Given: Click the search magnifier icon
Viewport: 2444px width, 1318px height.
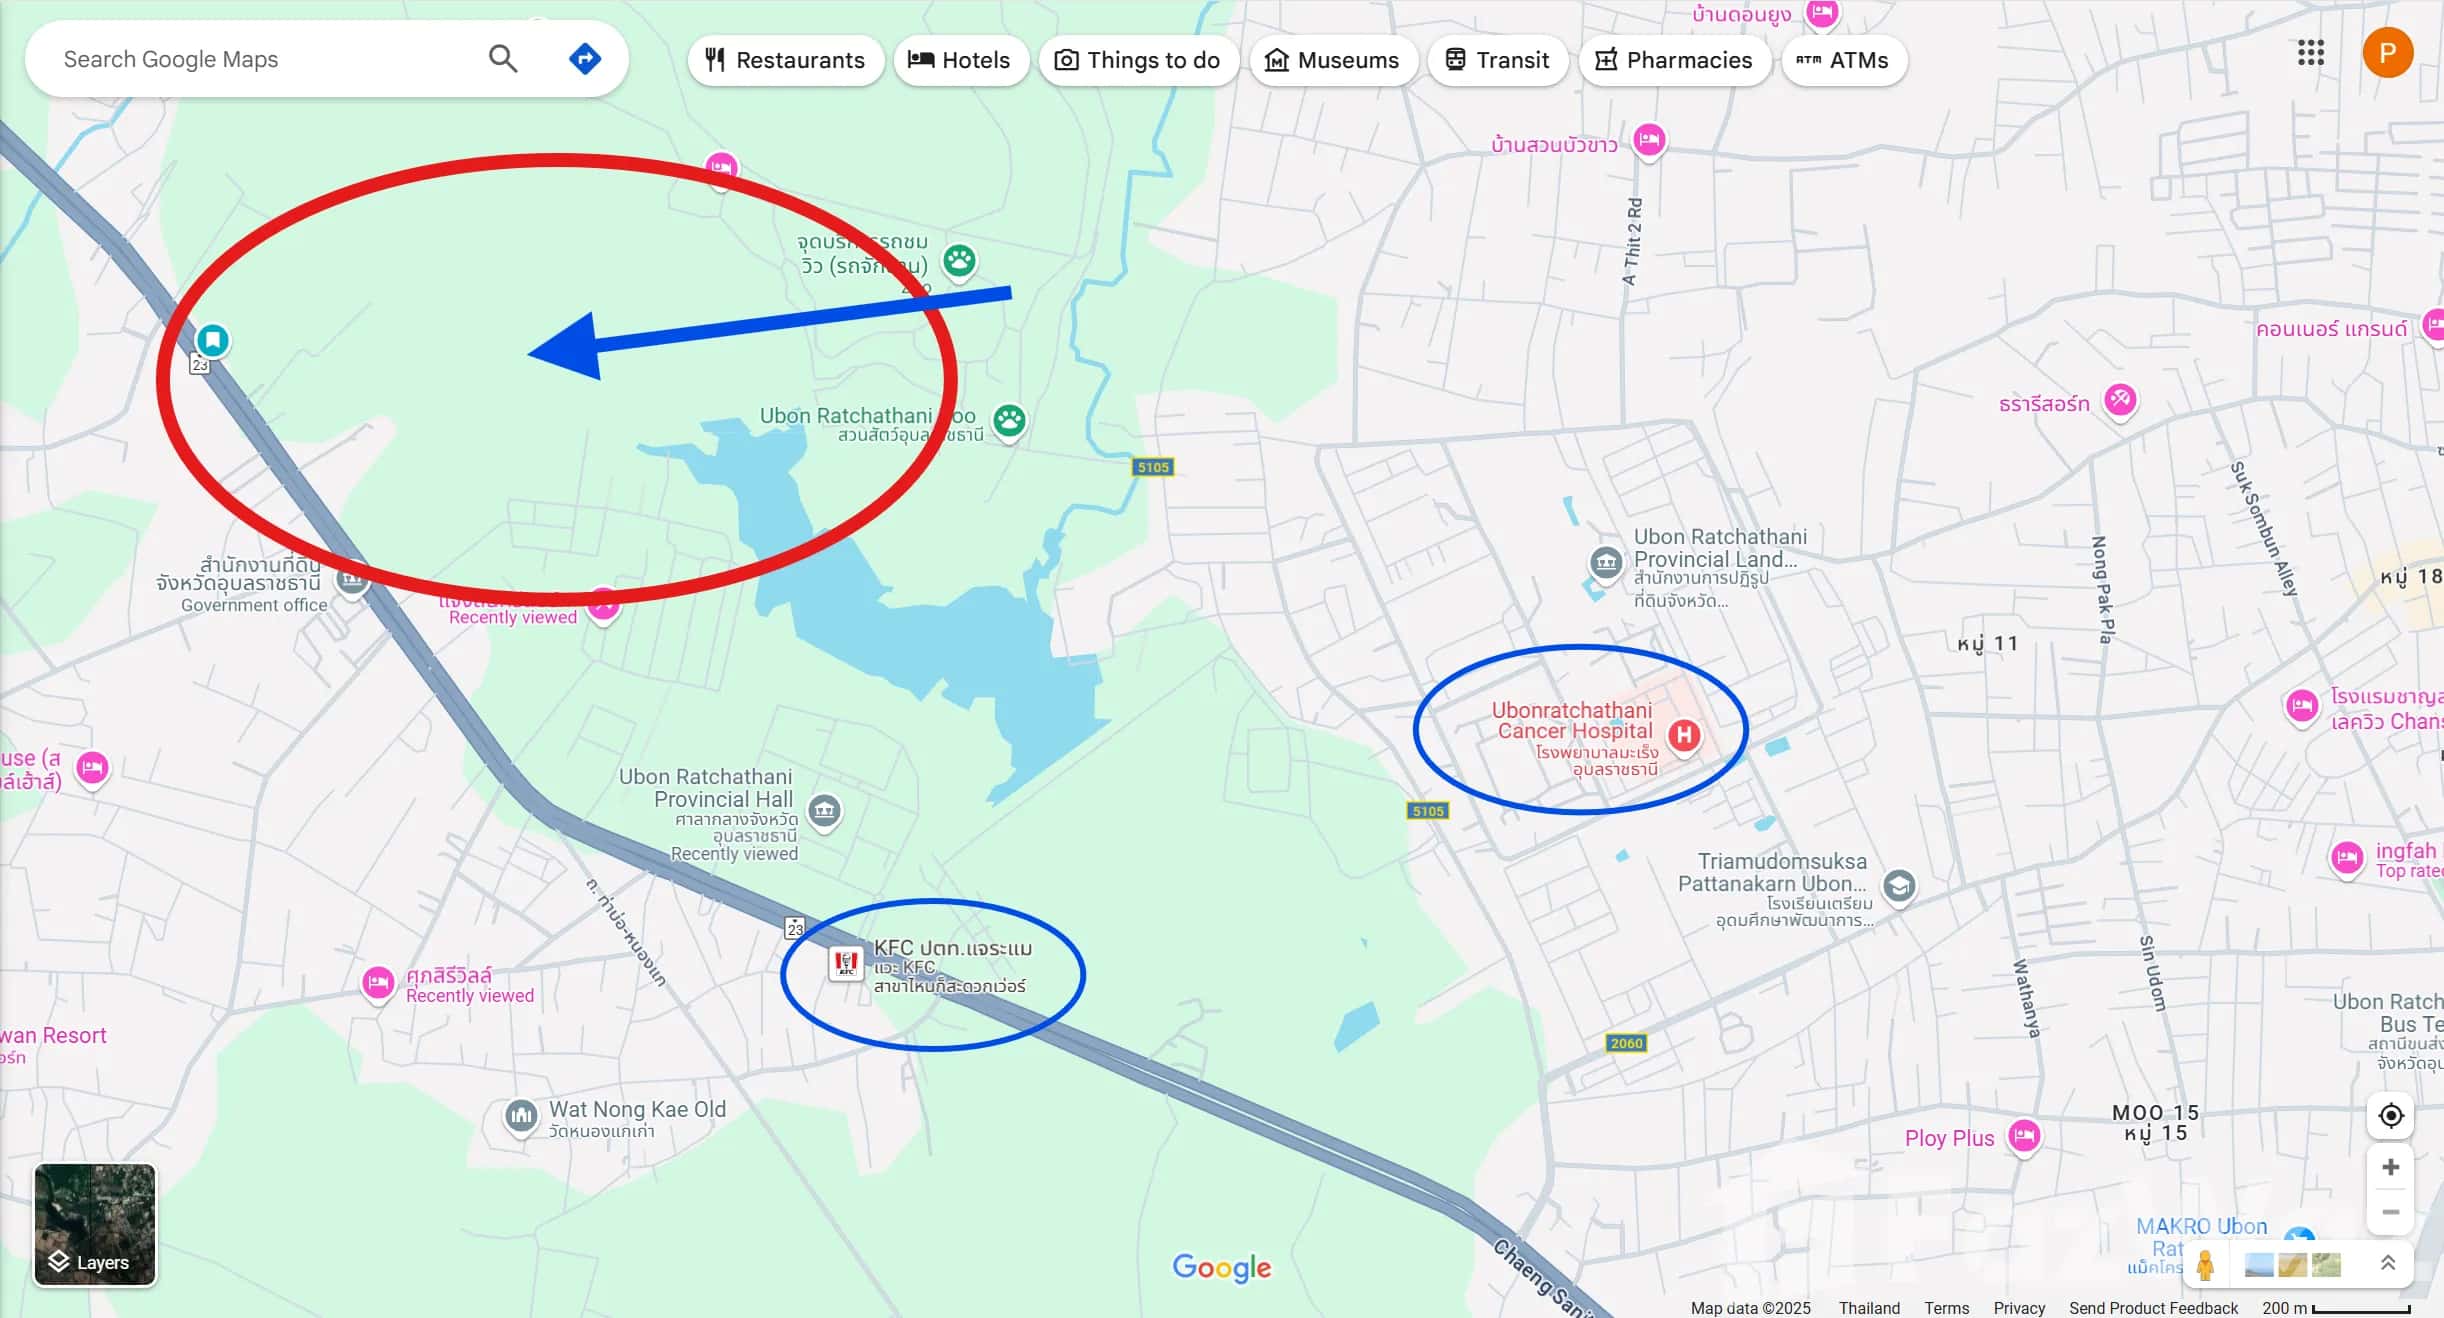Looking at the screenshot, I should click(503, 59).
